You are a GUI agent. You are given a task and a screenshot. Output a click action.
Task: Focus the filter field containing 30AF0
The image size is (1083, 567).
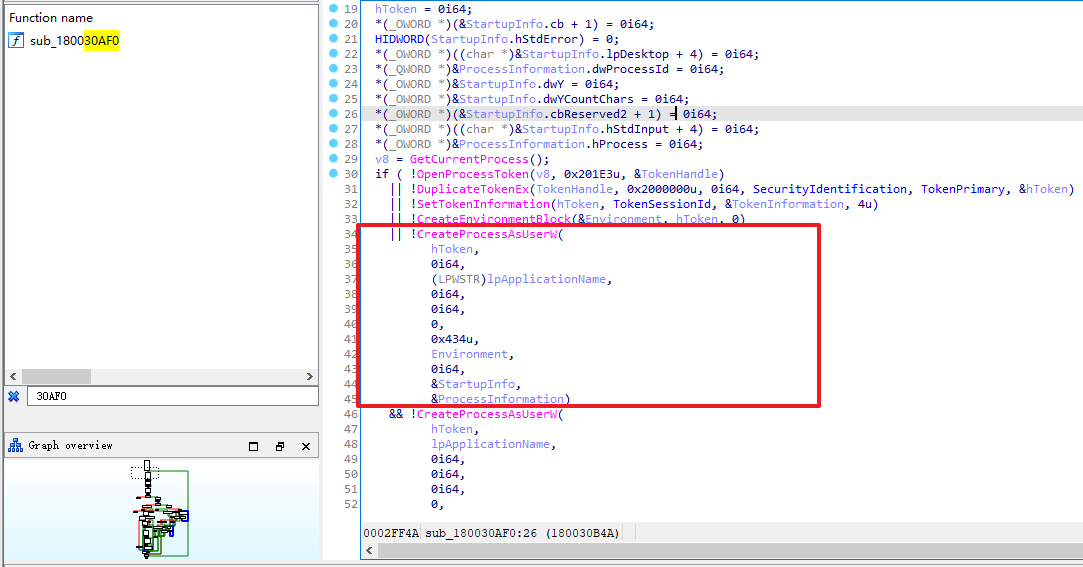pos(173,396)
